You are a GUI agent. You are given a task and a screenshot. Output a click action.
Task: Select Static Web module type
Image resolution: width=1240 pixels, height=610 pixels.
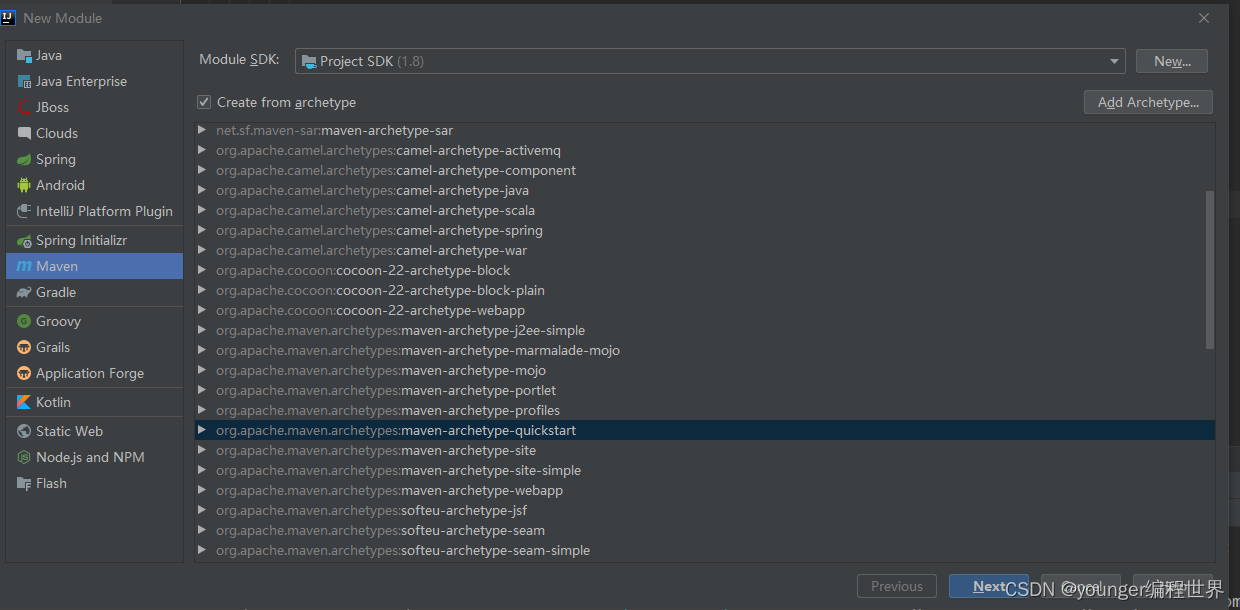(x=95, y=431)
